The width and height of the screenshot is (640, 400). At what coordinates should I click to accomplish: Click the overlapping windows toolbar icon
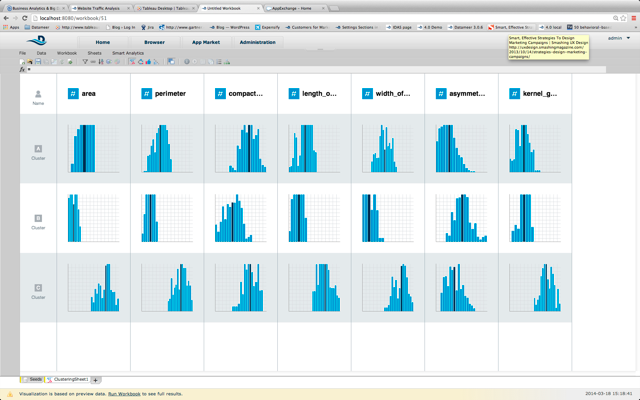click(171, 62)
